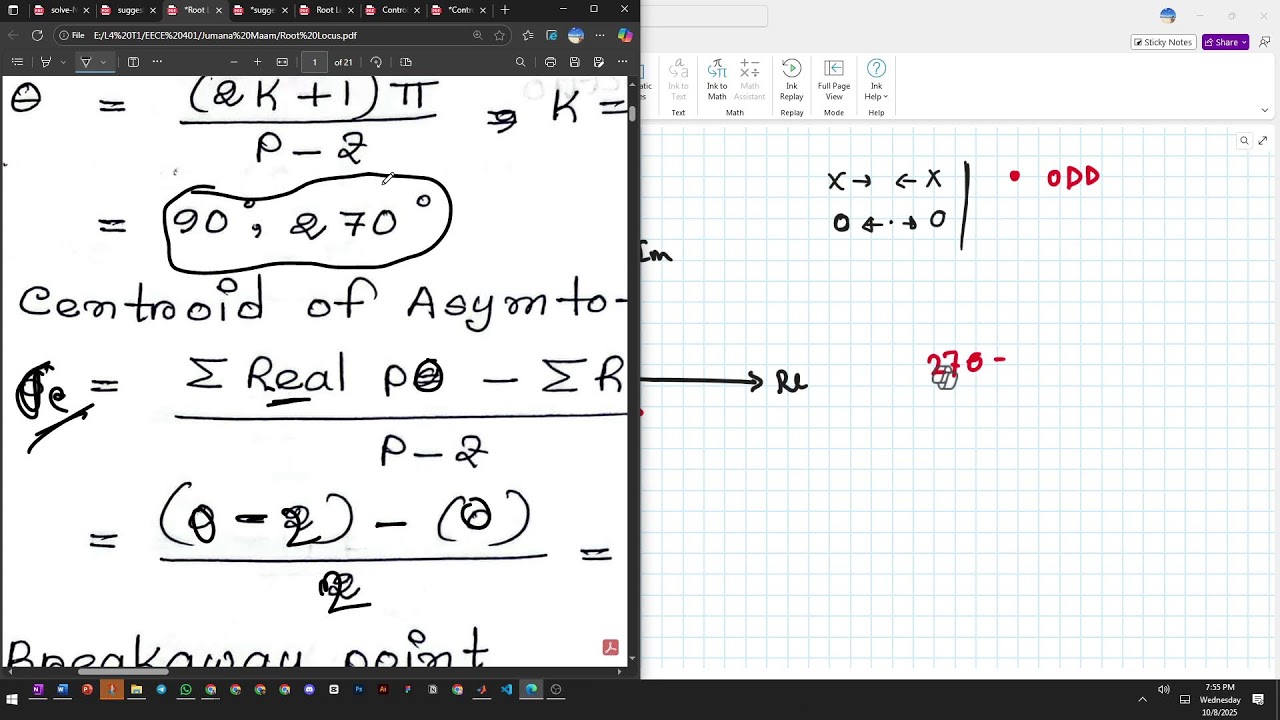The image size is (1280, 720).
Task: Switch to the first 'Contro' tab
Action: [393, 10]
